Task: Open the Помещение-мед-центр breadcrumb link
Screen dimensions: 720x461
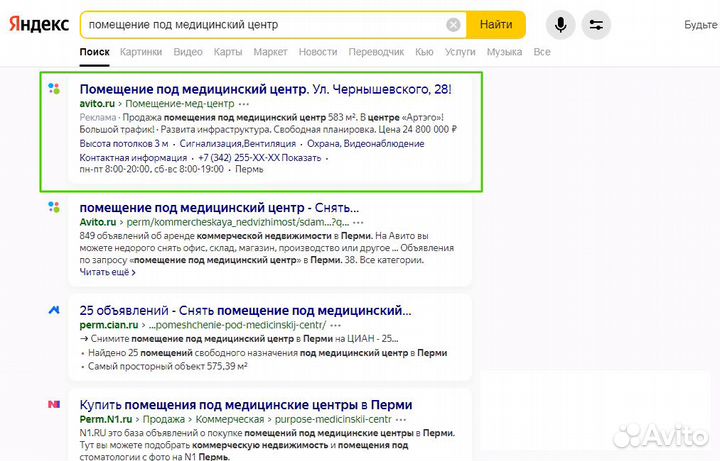Action: [x=180, y=104]
